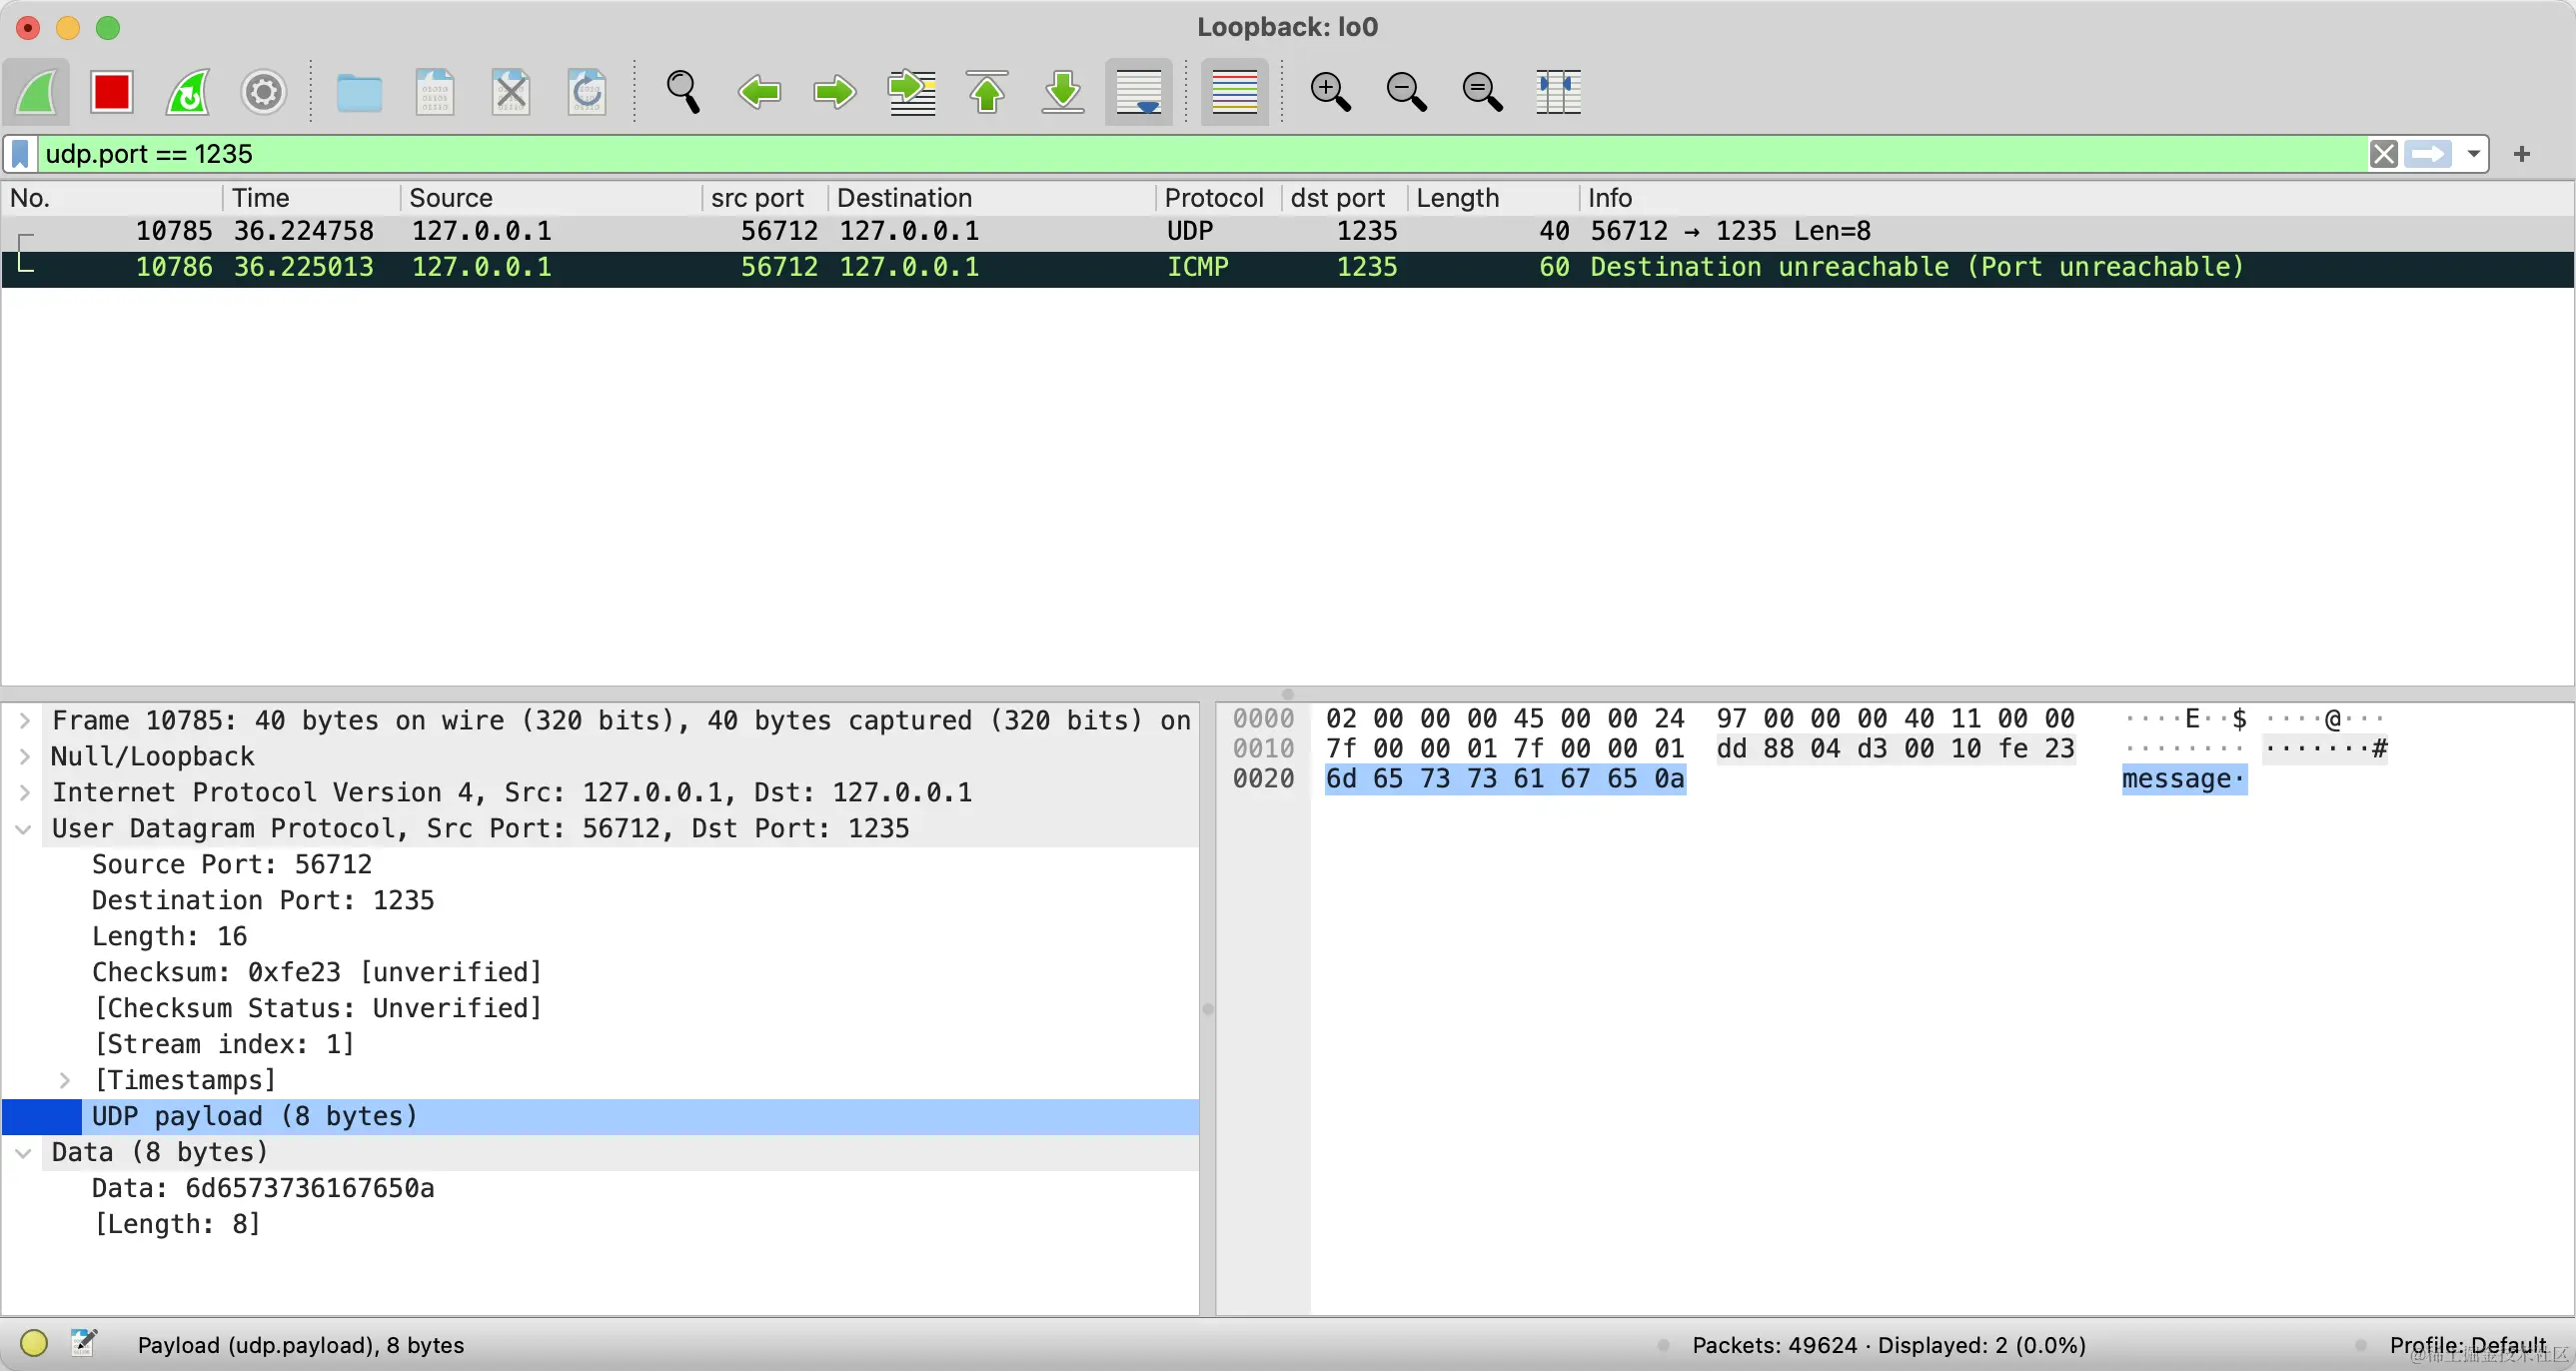This screenshot has width=2576, height=1371.
Task: Apply the display filter arrow
Action: click(x=2428, y=154)
